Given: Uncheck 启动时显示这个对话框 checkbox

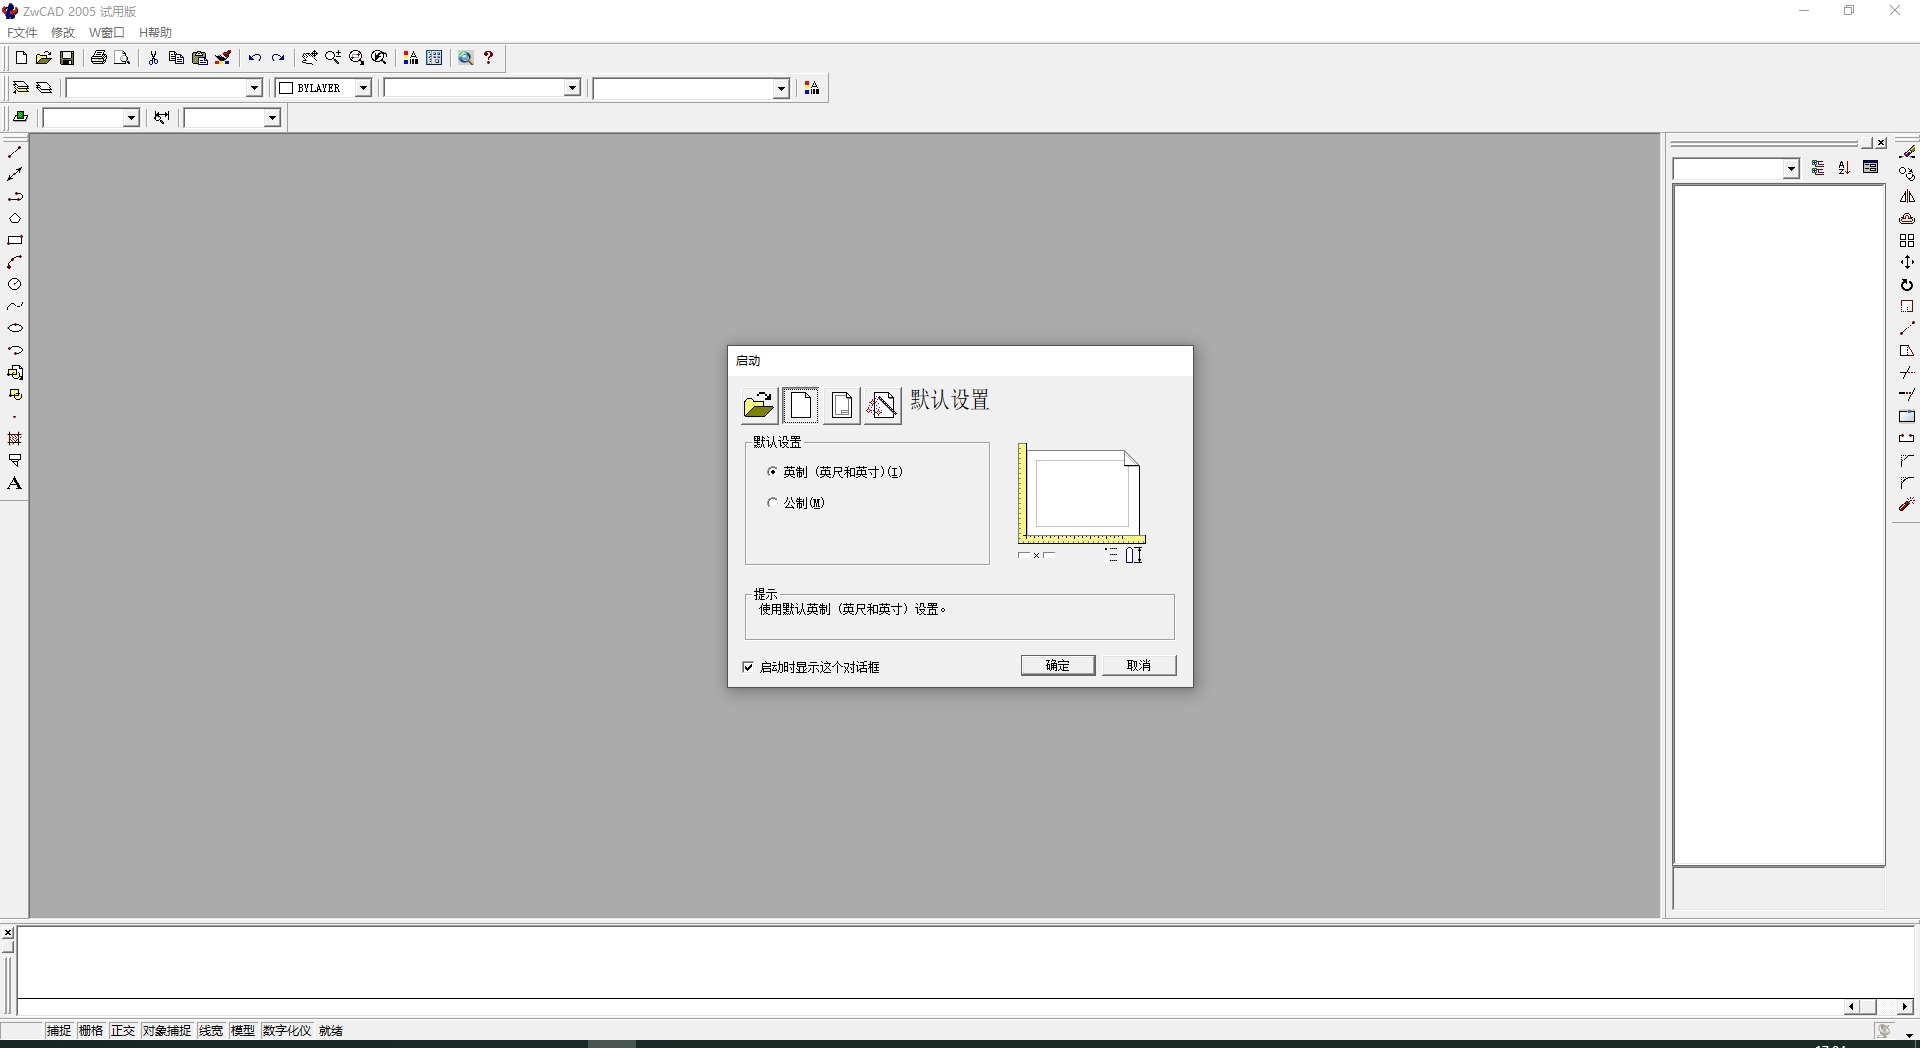Looking at the screenshot, I should pos(749,667).
